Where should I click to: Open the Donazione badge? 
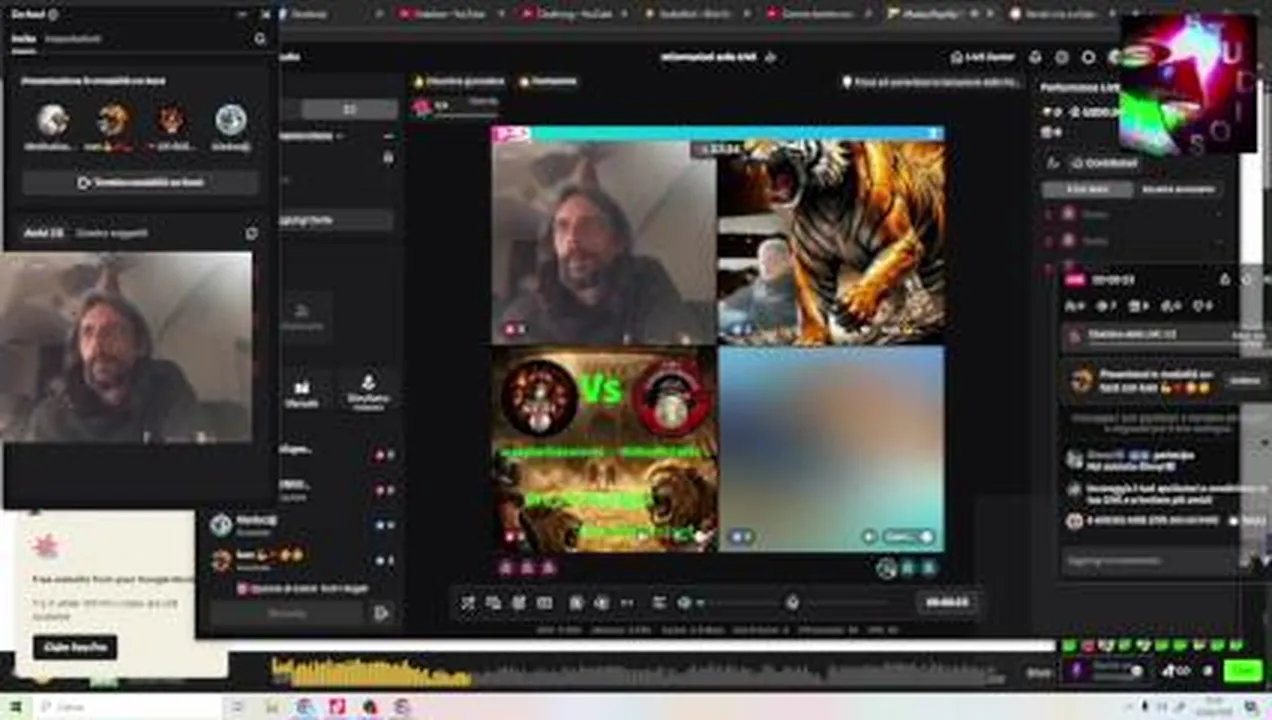[x=547, y=81]
